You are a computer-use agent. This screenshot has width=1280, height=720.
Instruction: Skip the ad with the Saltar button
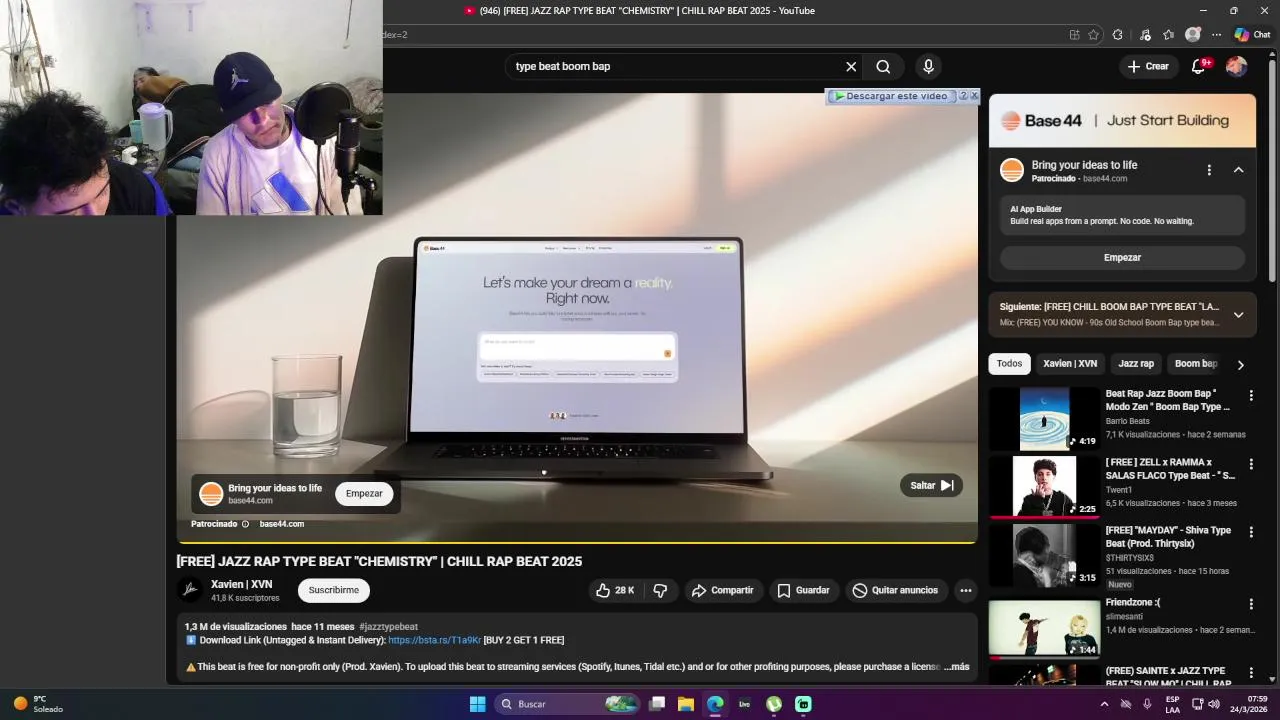pyautogui.click(x=931, y=485)
